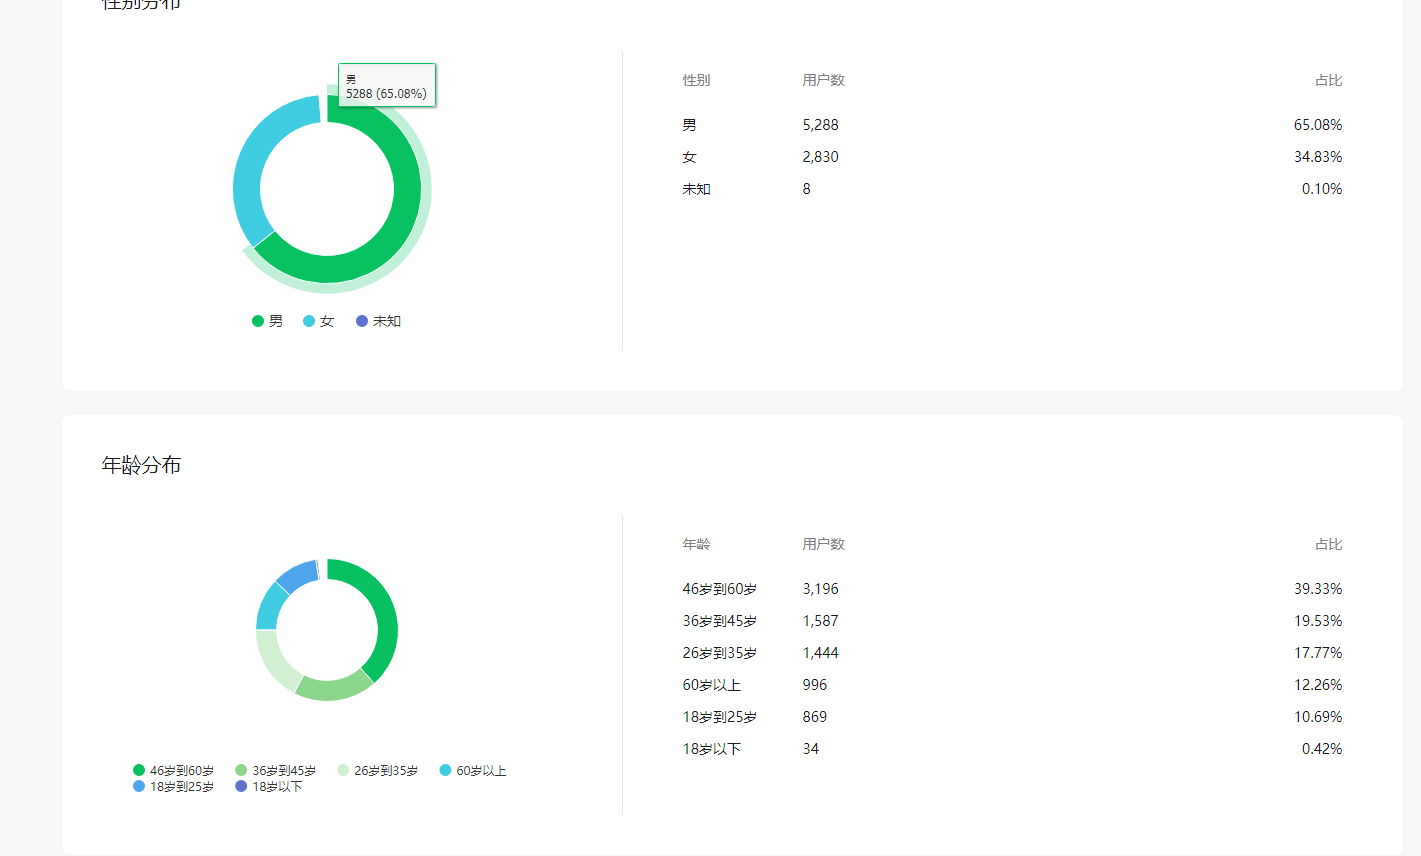Click dark green 46-60 segment in age donut
The width and height of the screenshot is (1421, 856).
coord(384,620)
